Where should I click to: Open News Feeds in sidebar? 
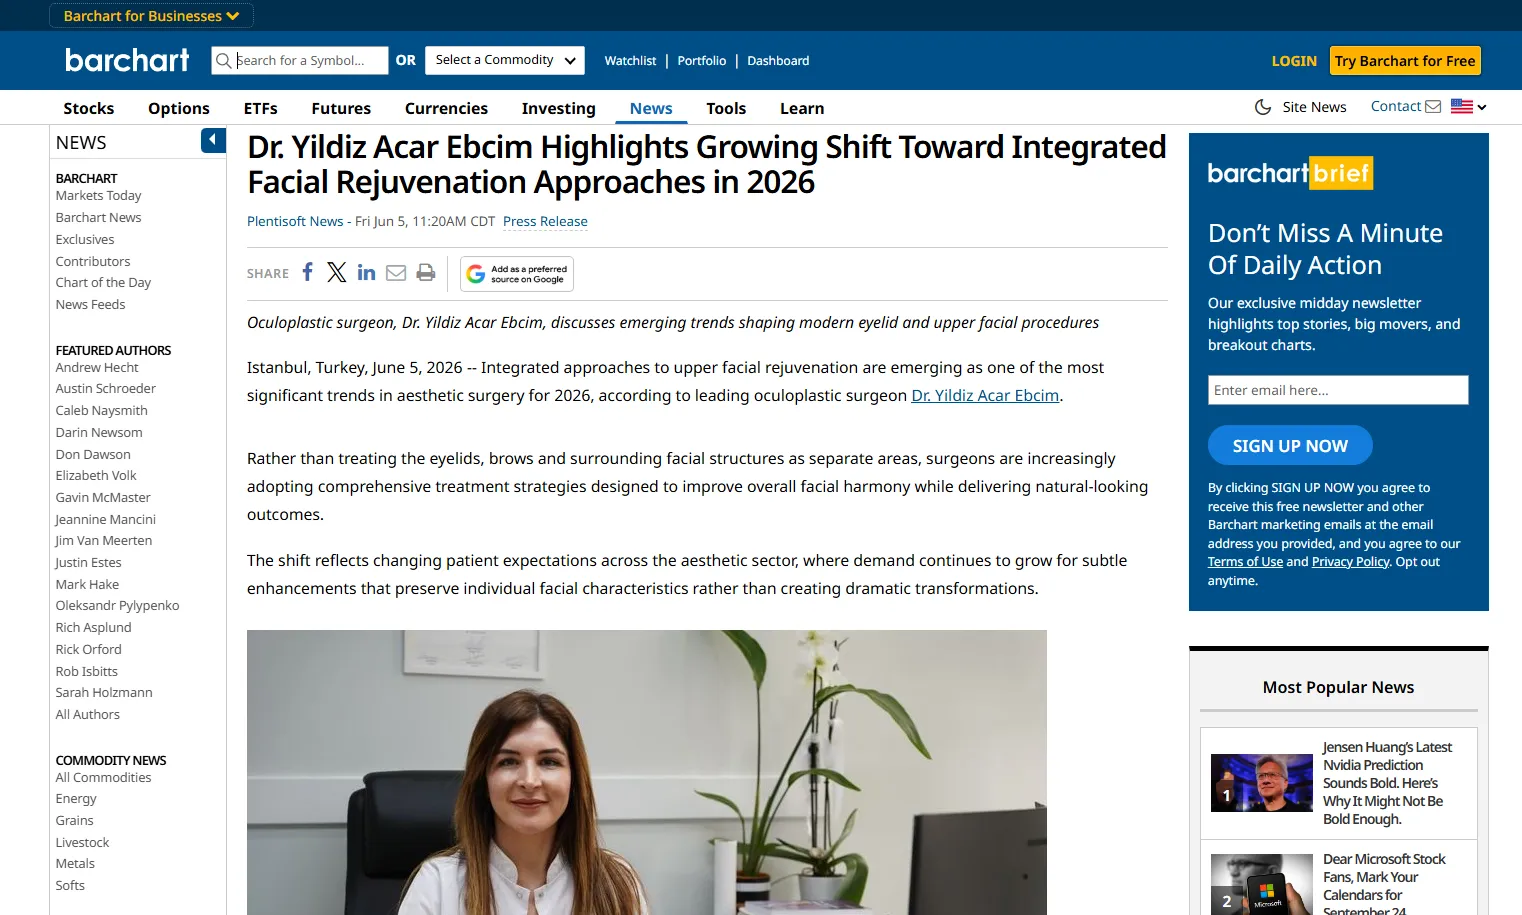click(x=90, y=305)
